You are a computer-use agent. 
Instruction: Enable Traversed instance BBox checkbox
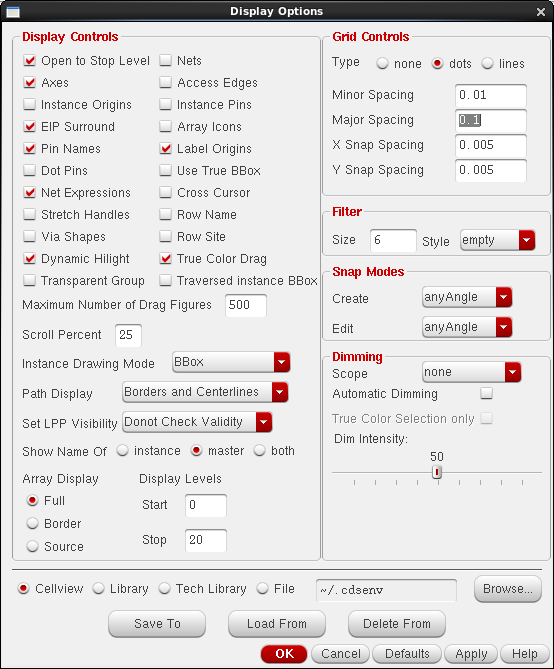tap(166, 280)
